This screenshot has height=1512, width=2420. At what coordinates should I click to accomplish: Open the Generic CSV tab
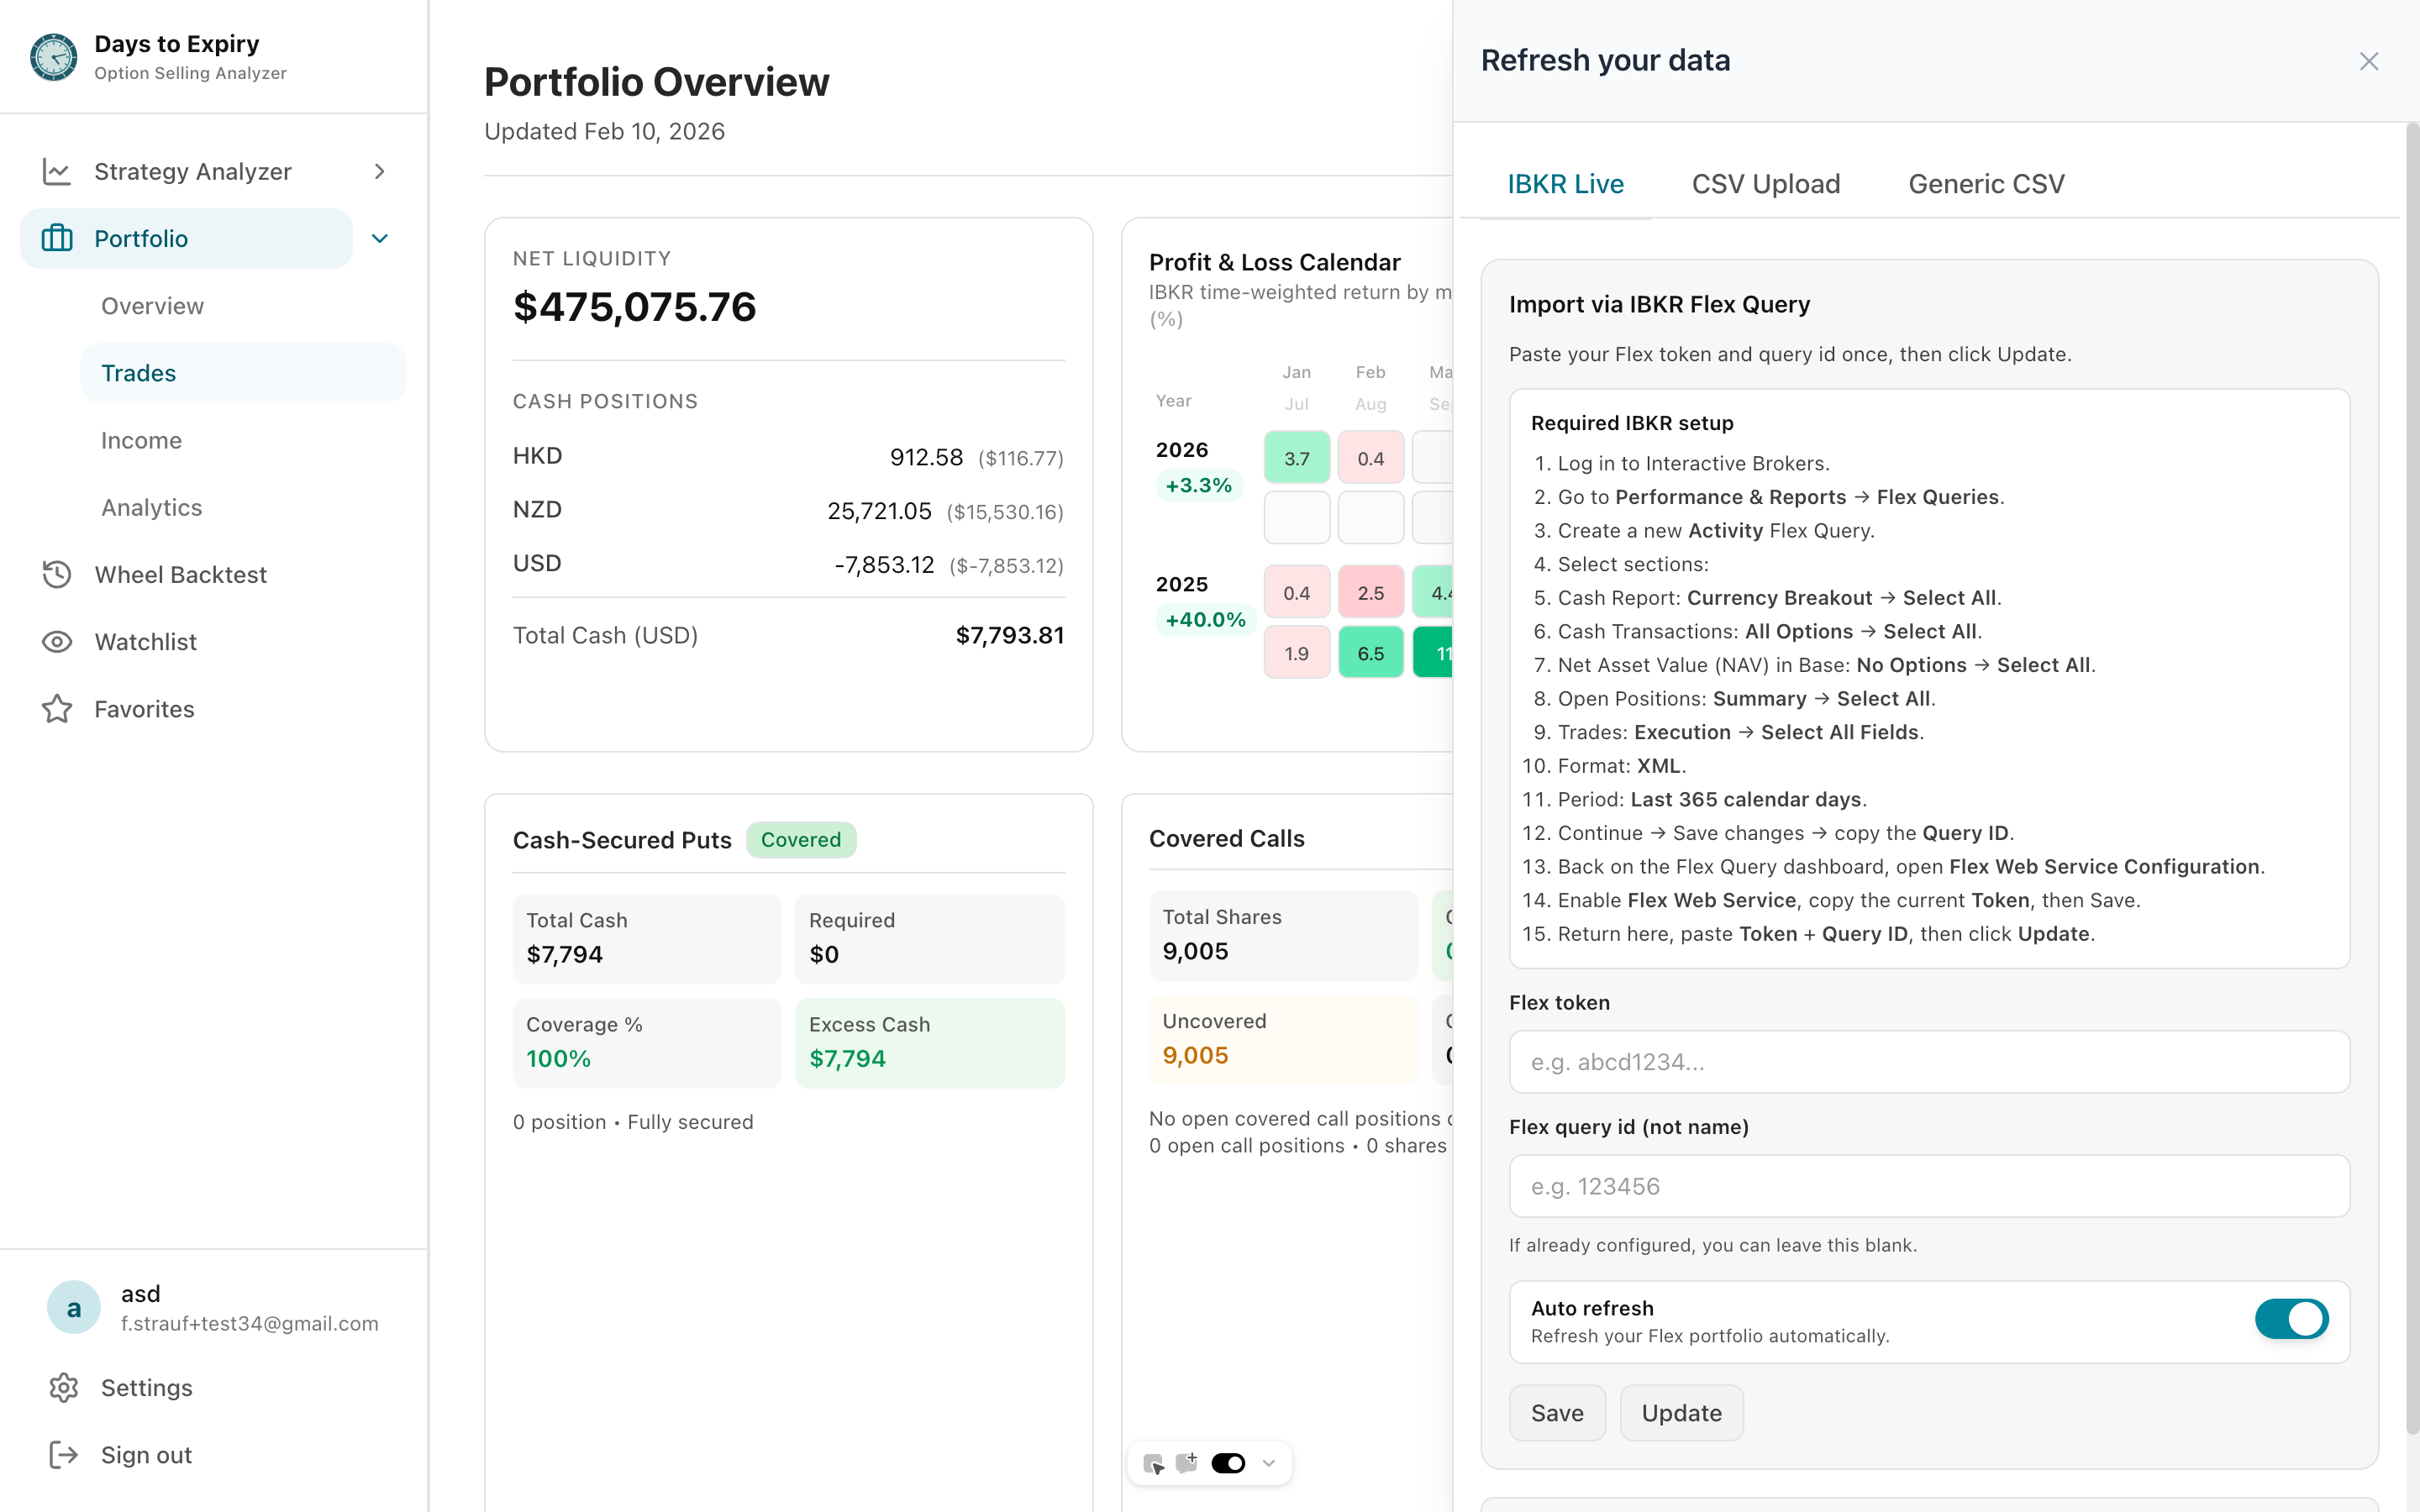point(1986,183)
